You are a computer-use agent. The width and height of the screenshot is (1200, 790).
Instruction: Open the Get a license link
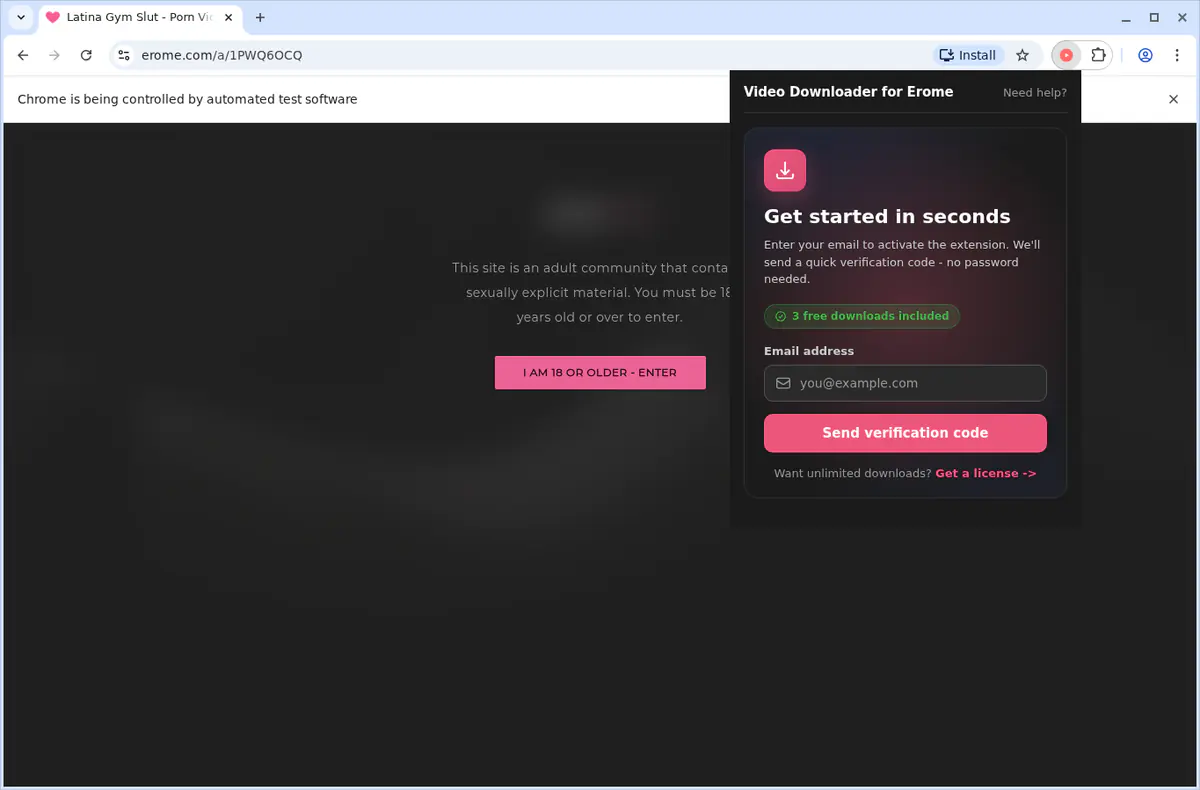986,473
